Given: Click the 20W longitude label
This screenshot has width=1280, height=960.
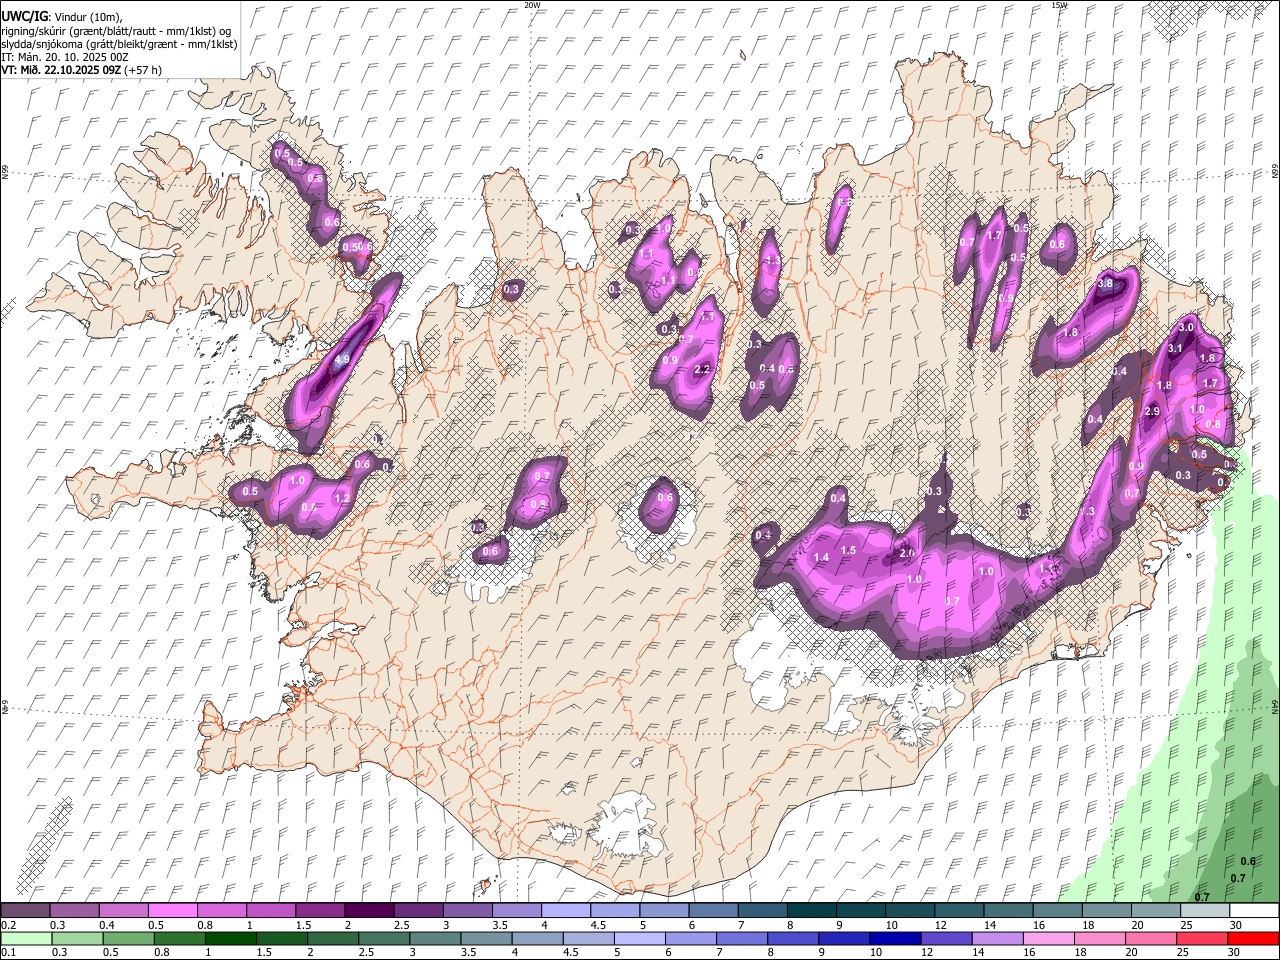Looking at the screenshot, I should (x=532, y=5).
